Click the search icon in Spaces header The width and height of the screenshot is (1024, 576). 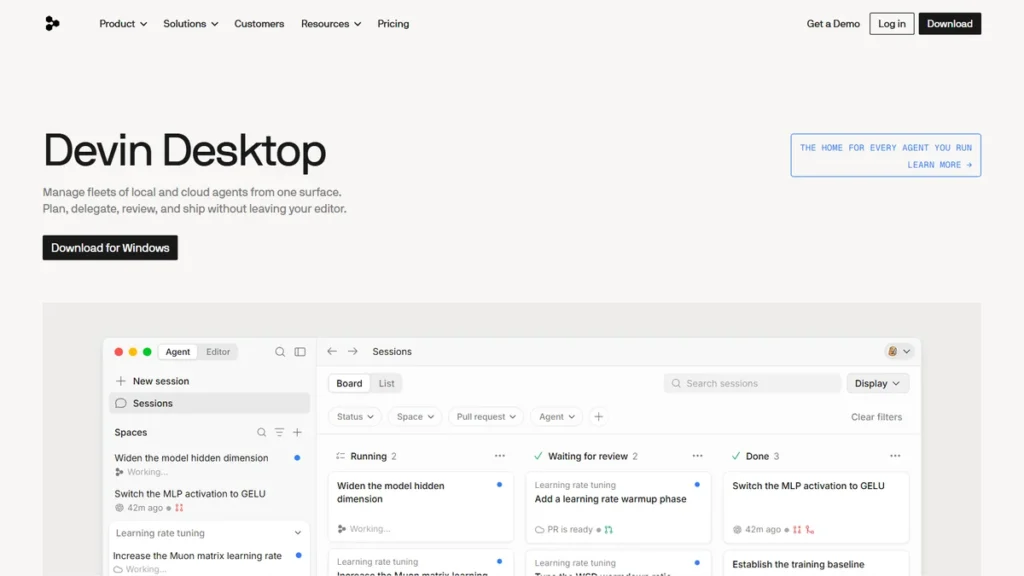click(x=261, y=432)
